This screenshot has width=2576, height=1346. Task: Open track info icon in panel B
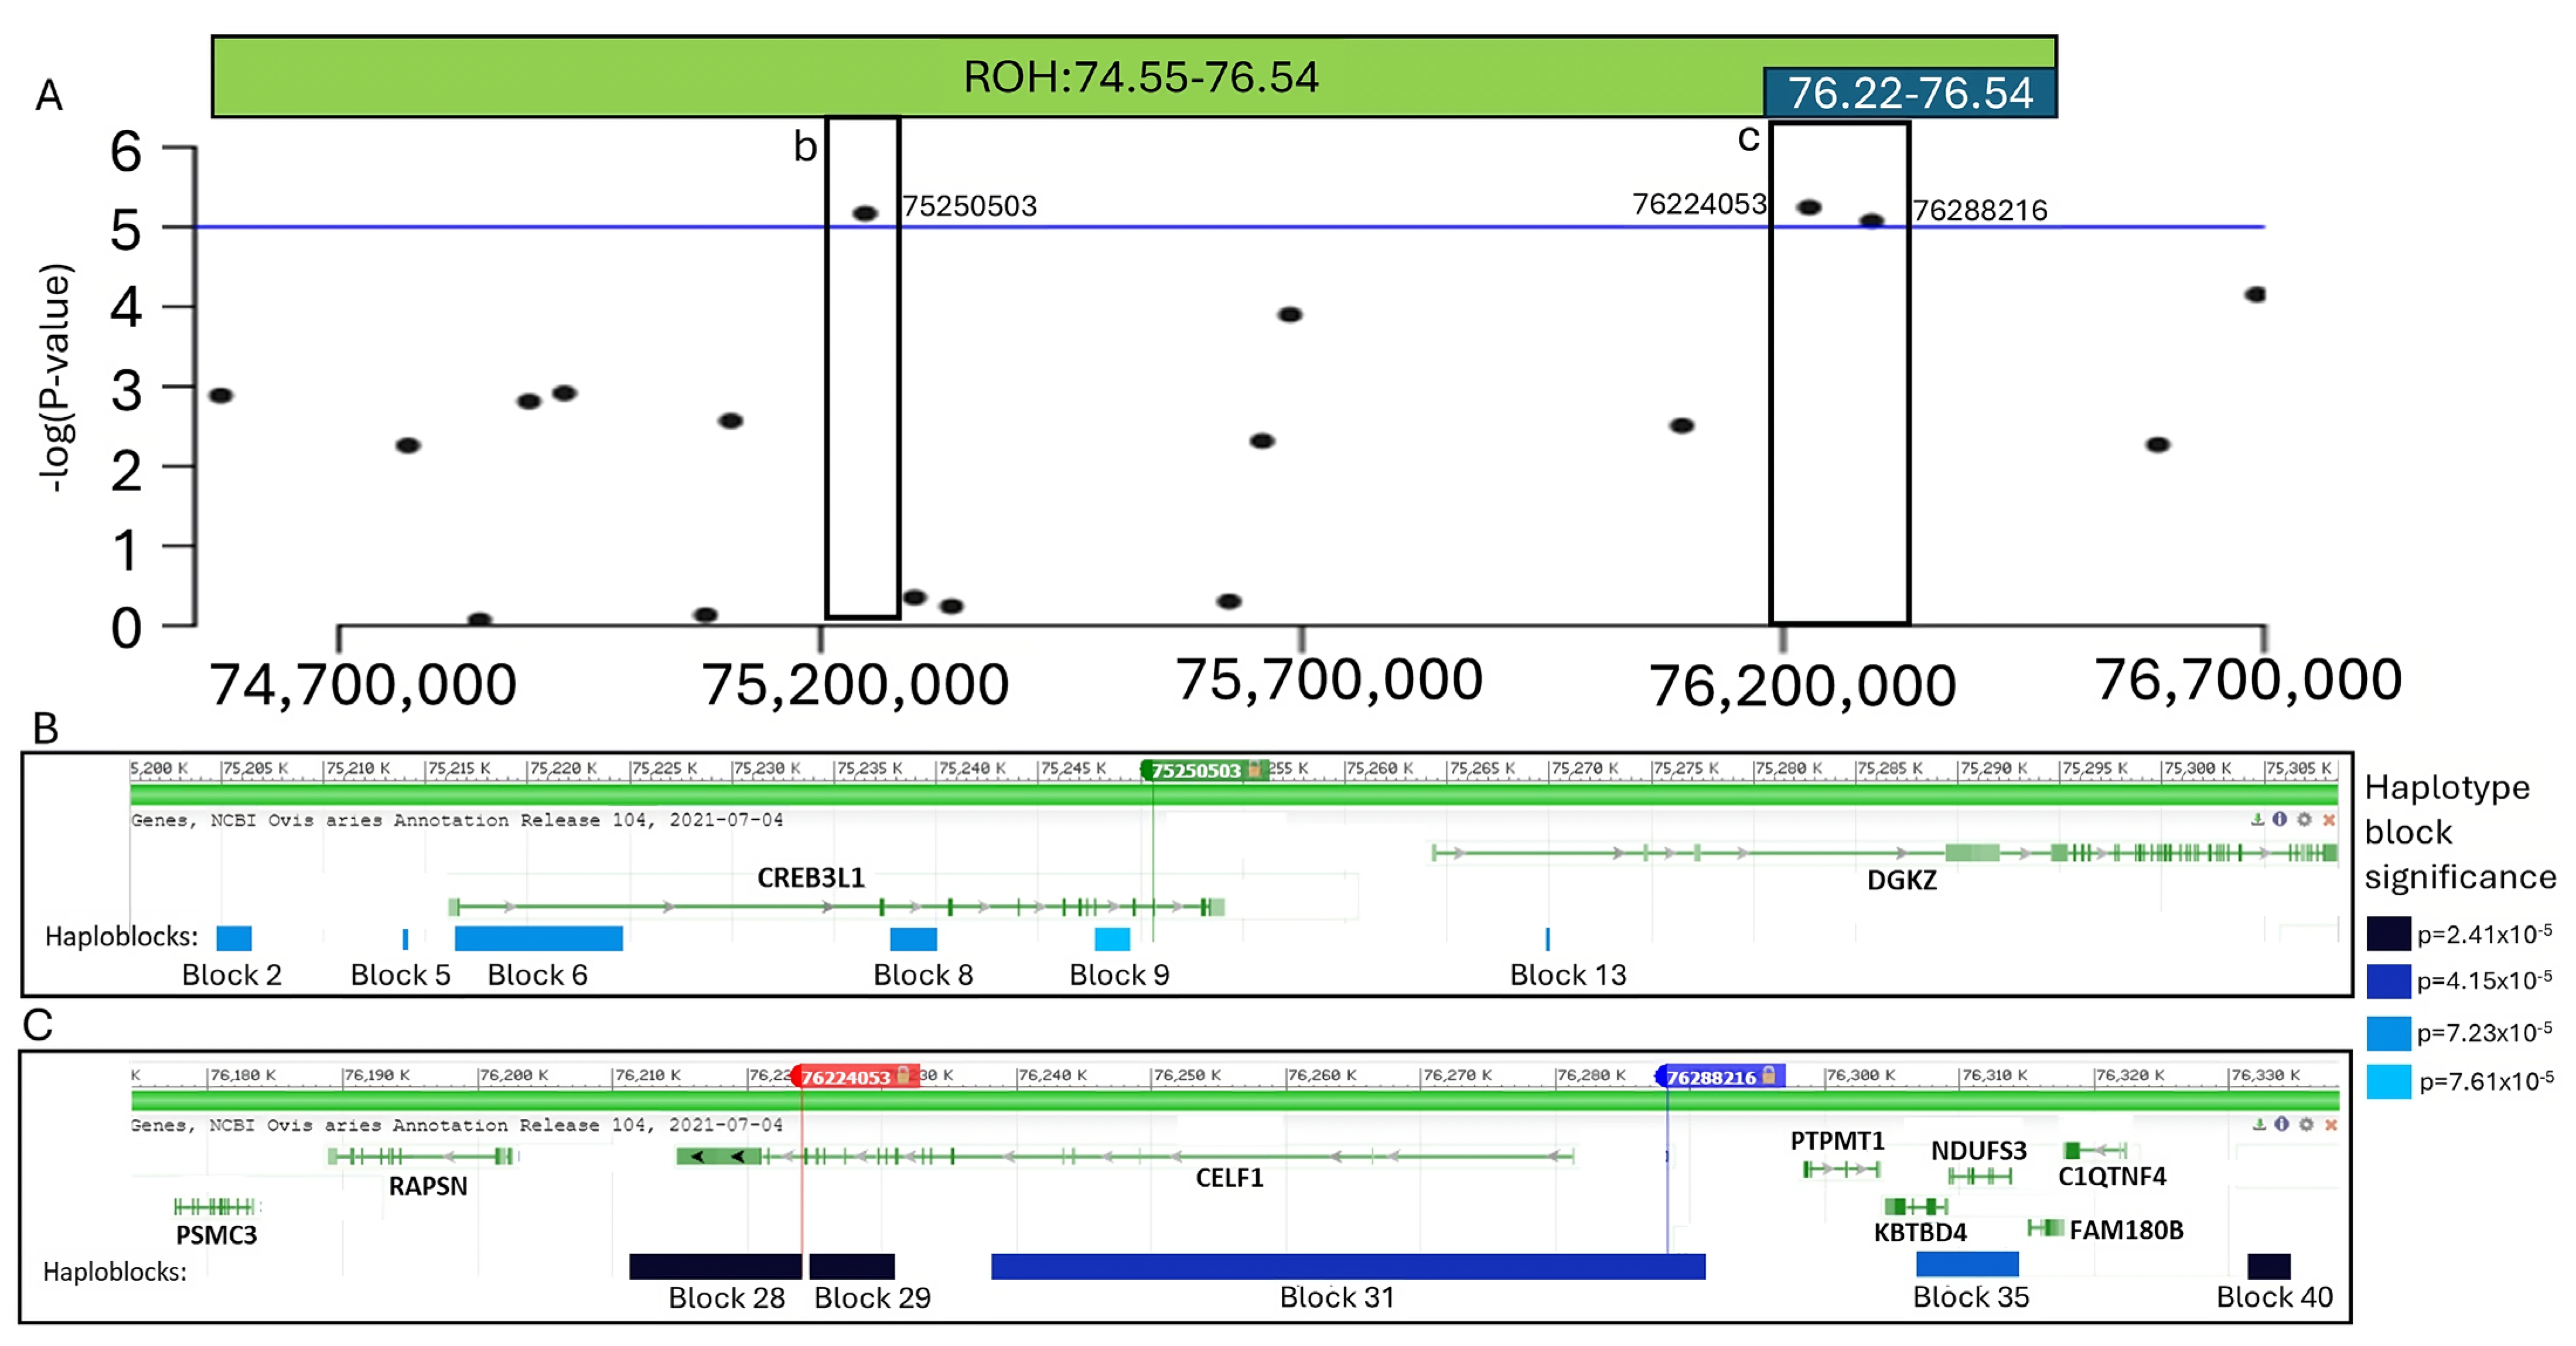click(2280, 819)
